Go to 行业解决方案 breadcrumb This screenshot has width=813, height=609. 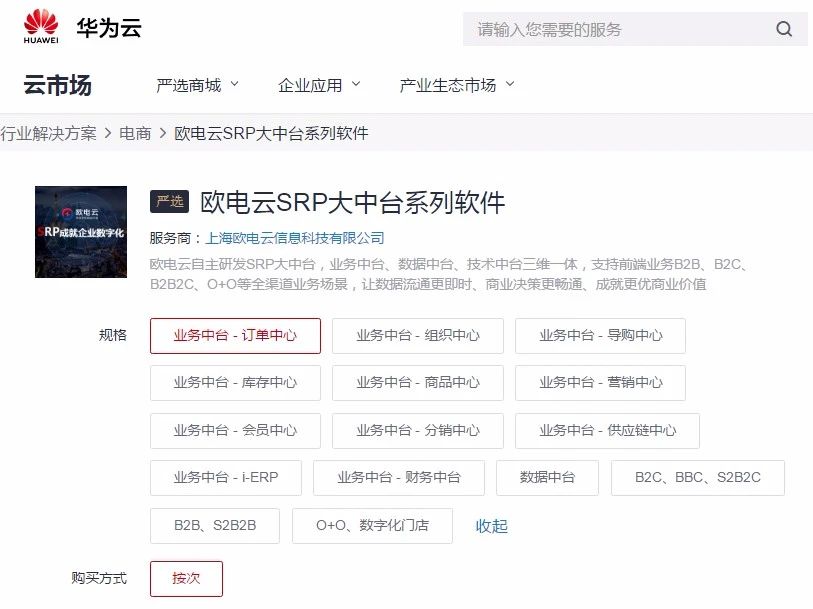(48, 133)
